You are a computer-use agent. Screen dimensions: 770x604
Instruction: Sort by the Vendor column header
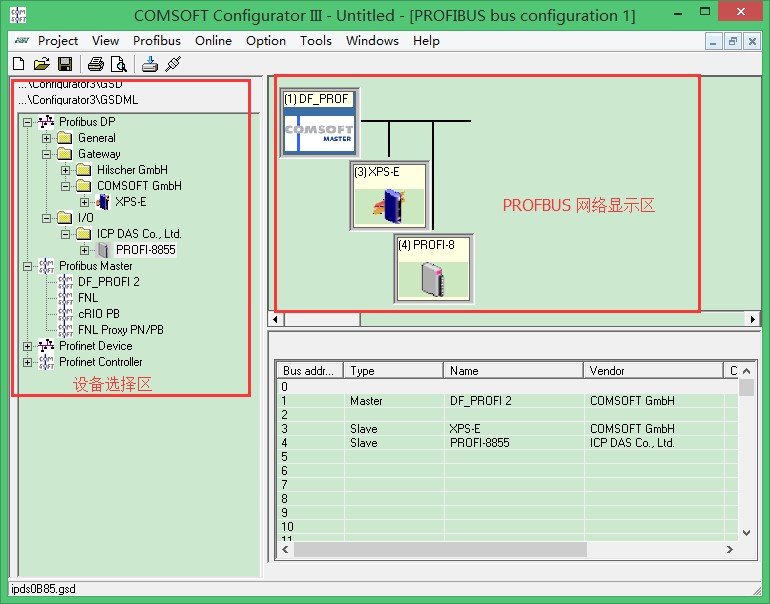(653, 371)
